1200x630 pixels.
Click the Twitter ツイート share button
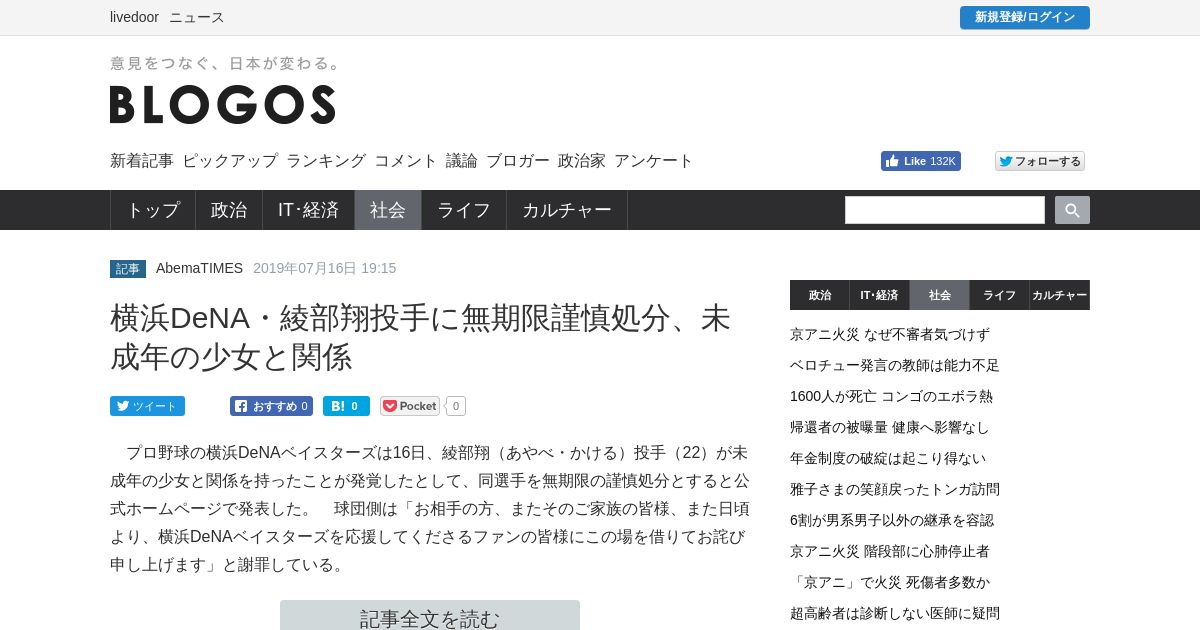pos(147,406)
